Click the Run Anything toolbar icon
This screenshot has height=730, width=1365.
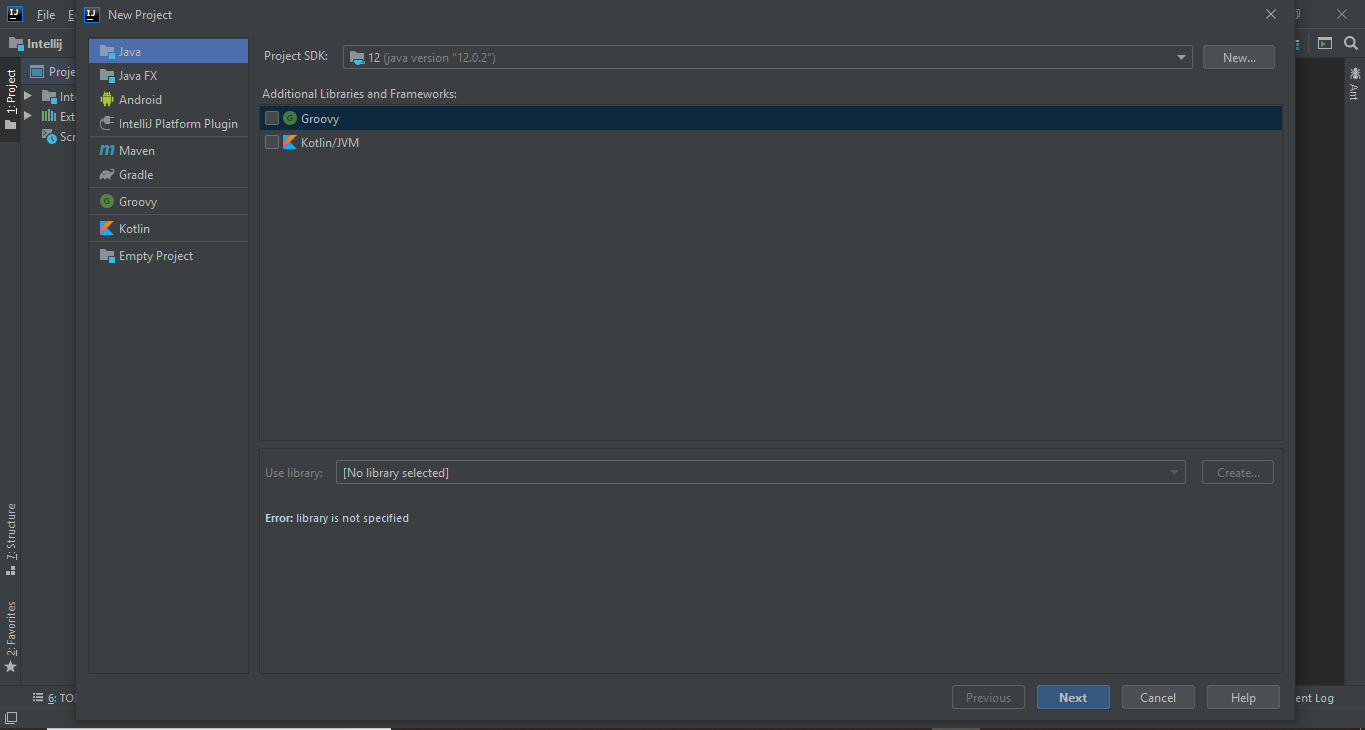pyautogui.click(x=1325, y=43)
